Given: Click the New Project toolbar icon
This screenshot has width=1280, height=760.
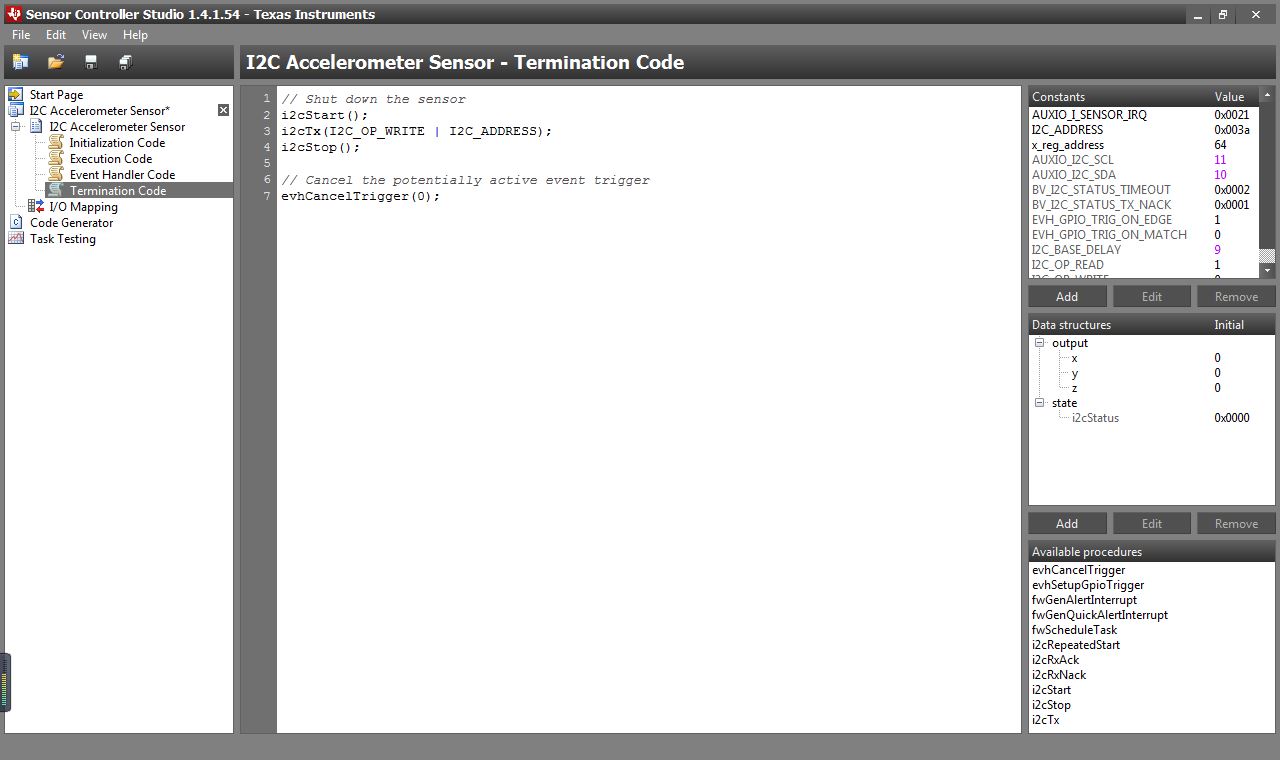Looking at the screenshot, I should coord(20,62).
